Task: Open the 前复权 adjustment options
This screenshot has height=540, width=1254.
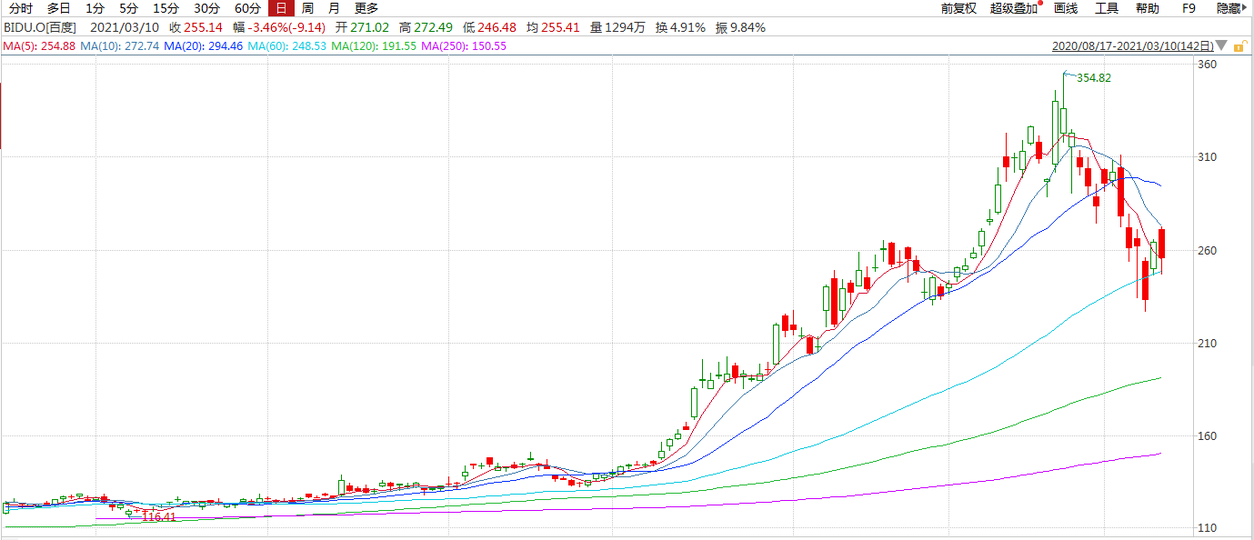Action: [x=958, y=8]
